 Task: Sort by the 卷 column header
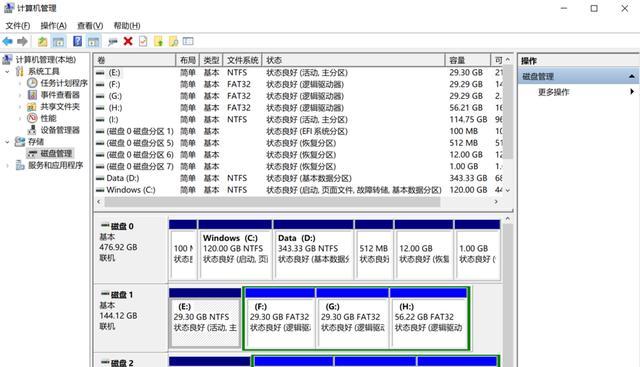[135, 60]
